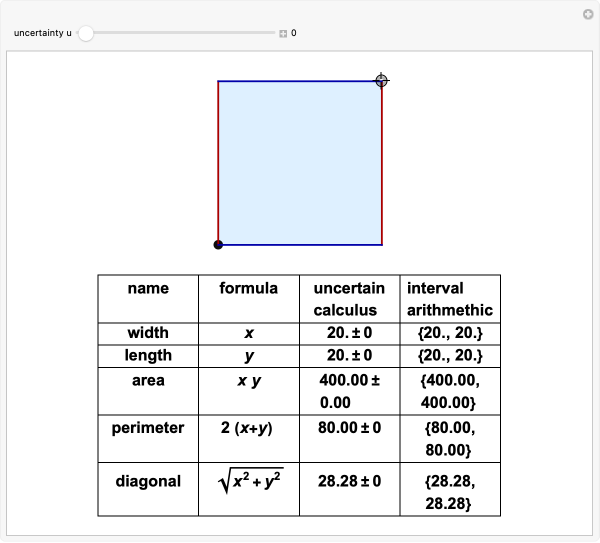
Task: Select the 'interval arithmethic' column header
Action: [449, 298]
